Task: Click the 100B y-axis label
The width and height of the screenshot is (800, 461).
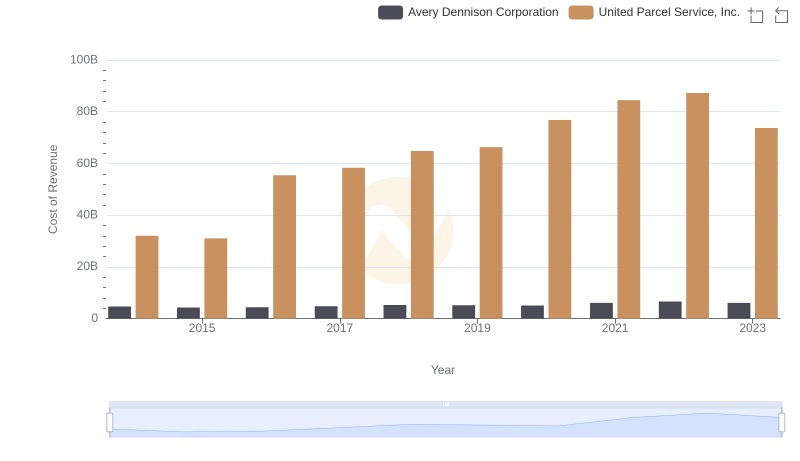Action: click(84, 60)
